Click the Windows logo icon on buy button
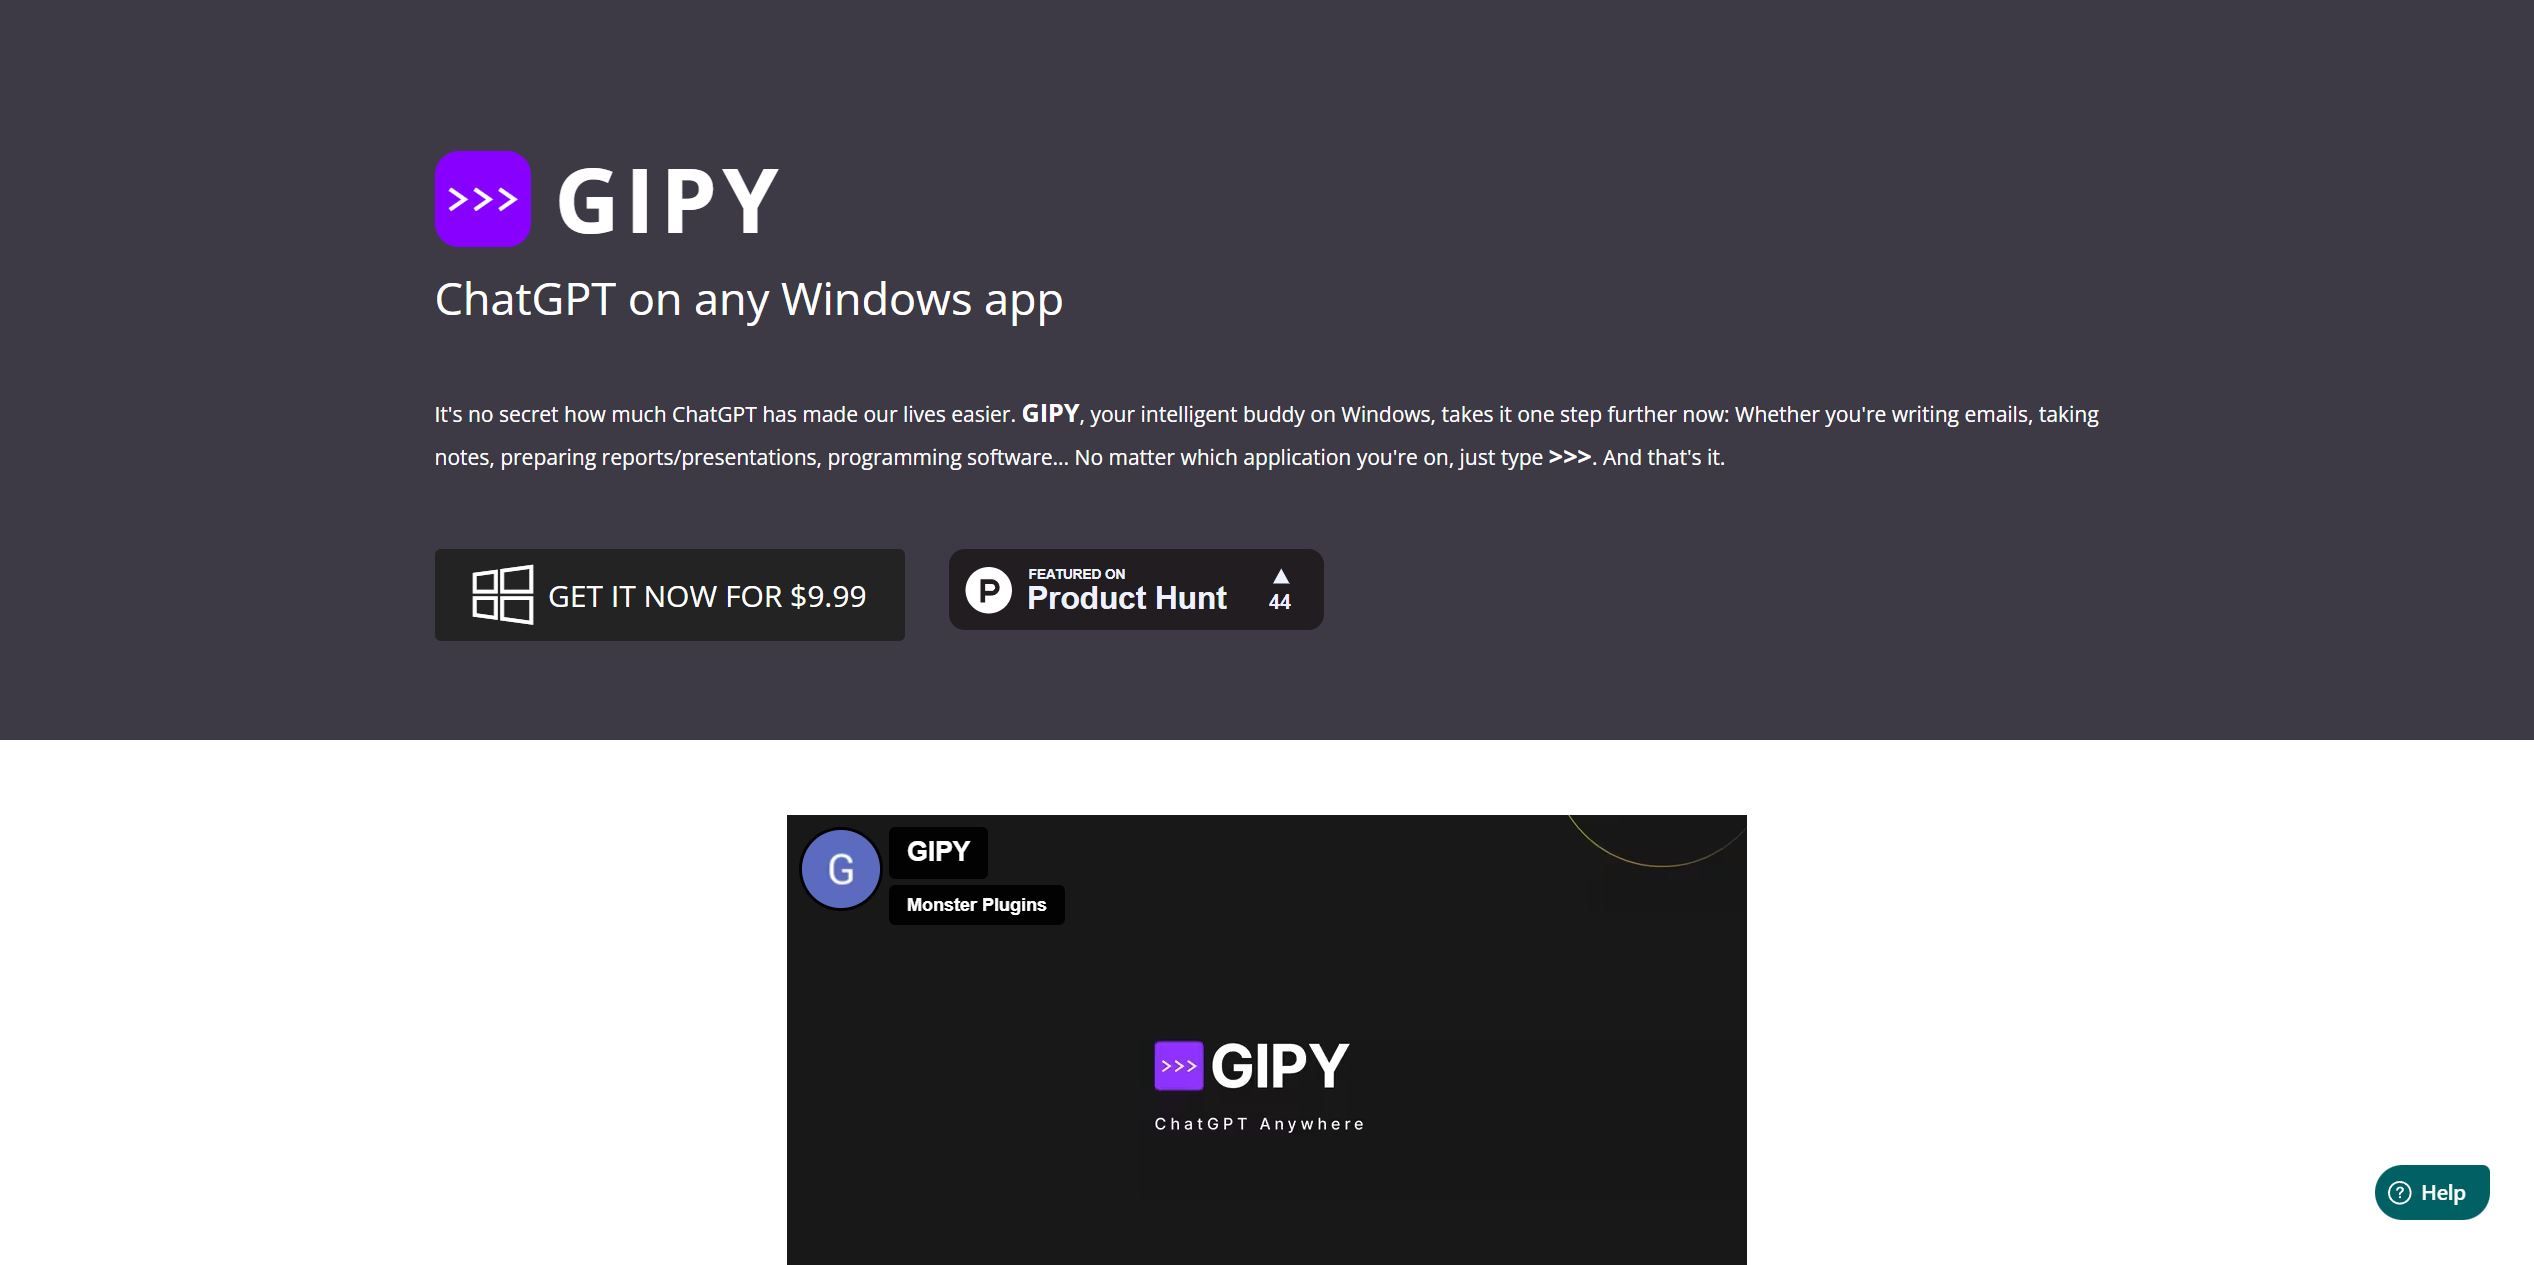Image resolution: width=2534 pixels, height=1265 pixels. point(501,593)
